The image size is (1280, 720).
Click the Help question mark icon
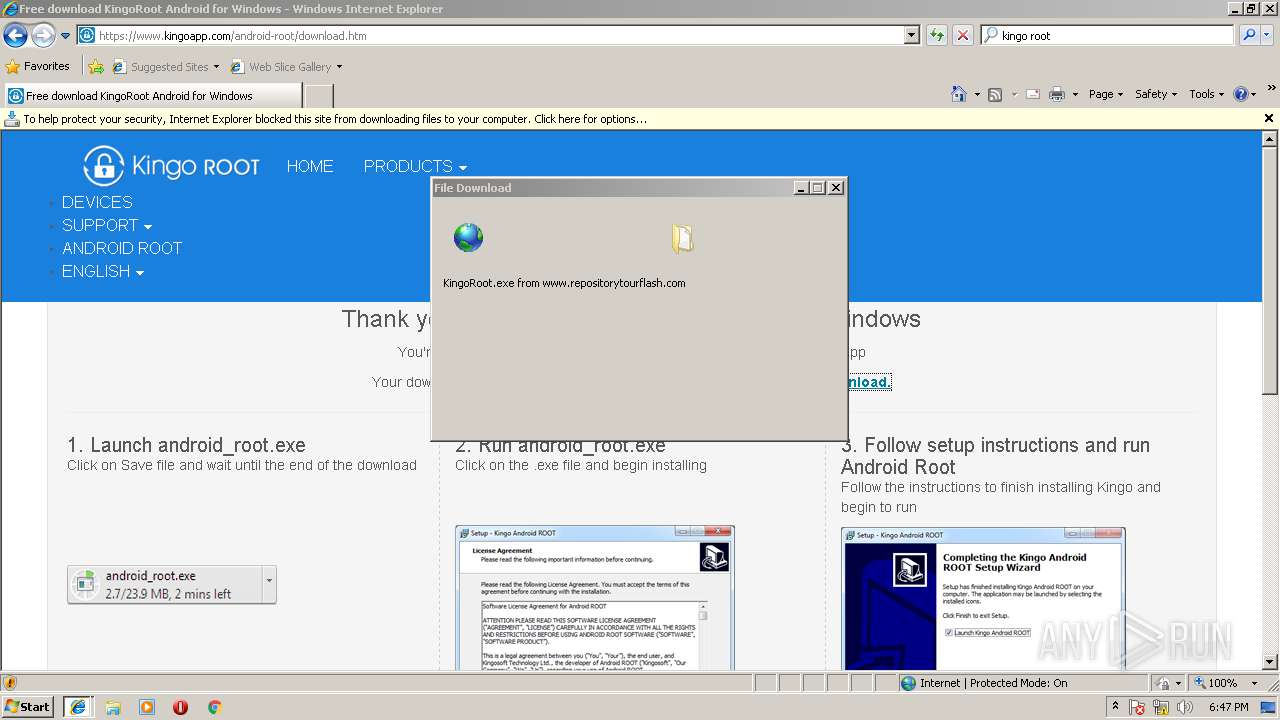pyautogui.click(x=1241, y=94)
